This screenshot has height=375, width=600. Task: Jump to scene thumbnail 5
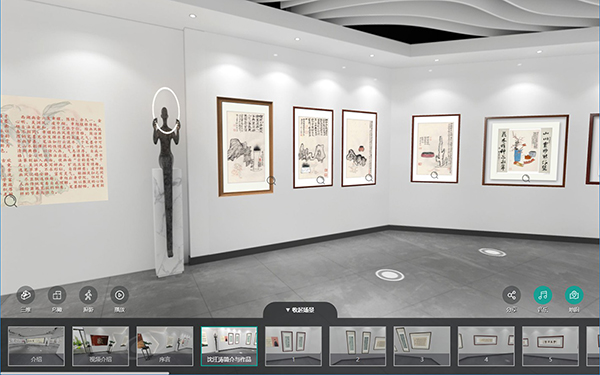[551, 346]
